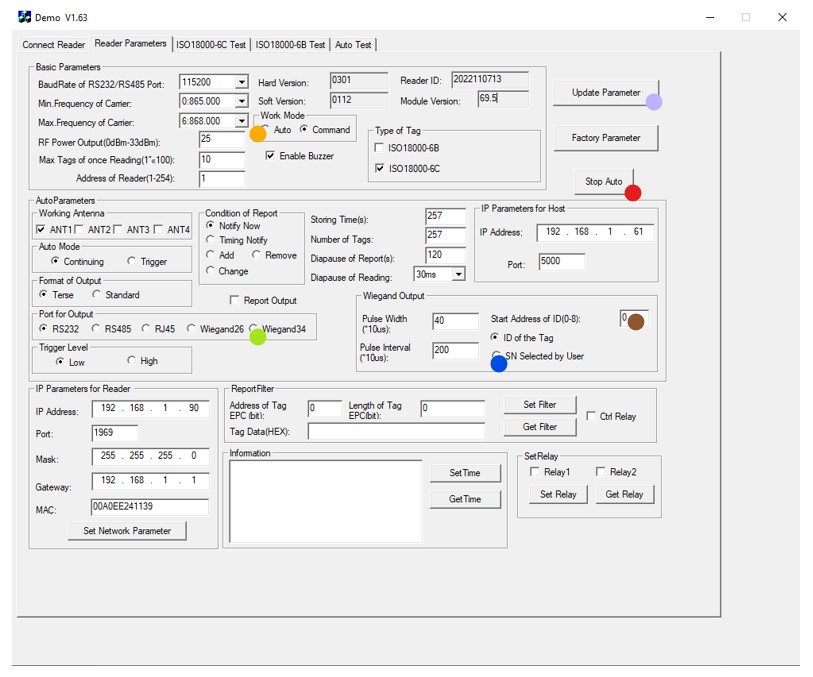Viewport: 813px width, 677px height.
Task: Open the ISO18000-6C Test tab
Action: point(211,45)
